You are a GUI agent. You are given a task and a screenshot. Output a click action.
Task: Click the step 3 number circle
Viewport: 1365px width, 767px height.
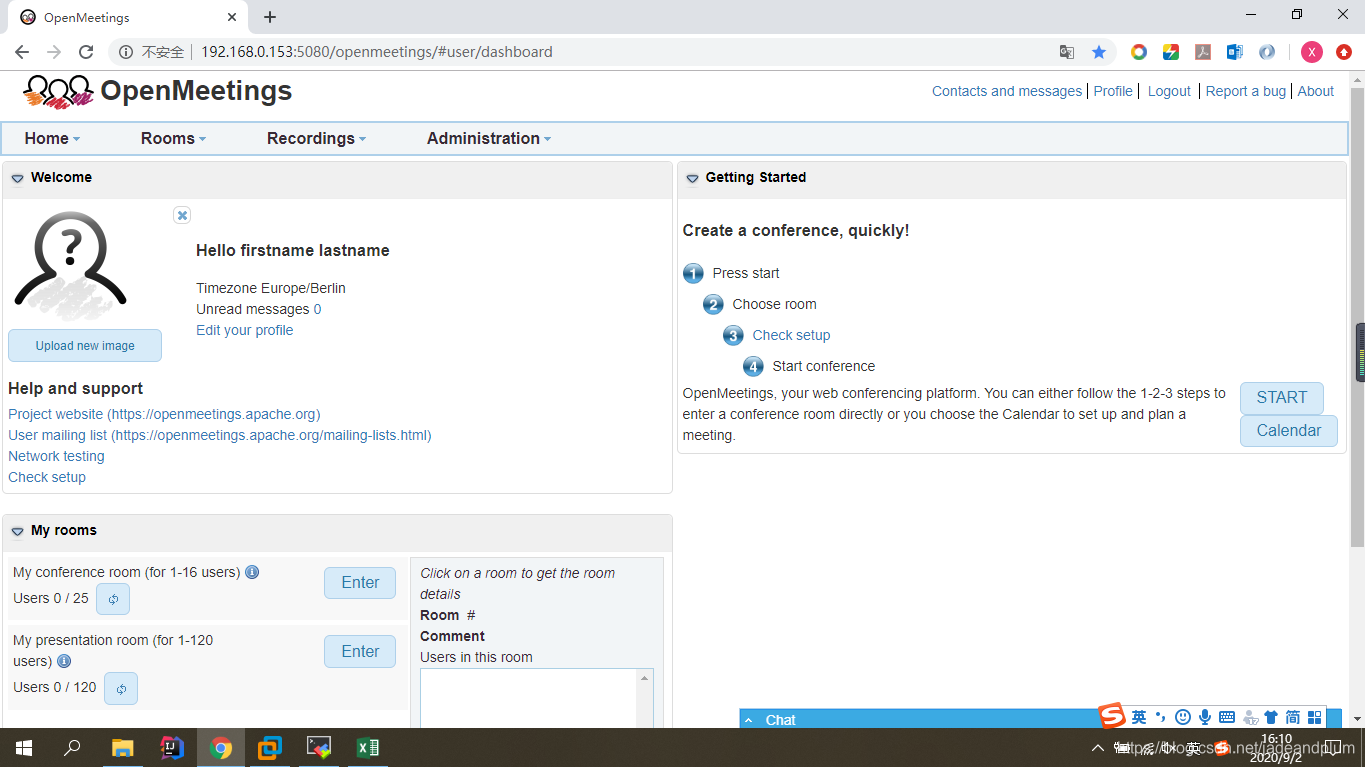tap(734, 335)
